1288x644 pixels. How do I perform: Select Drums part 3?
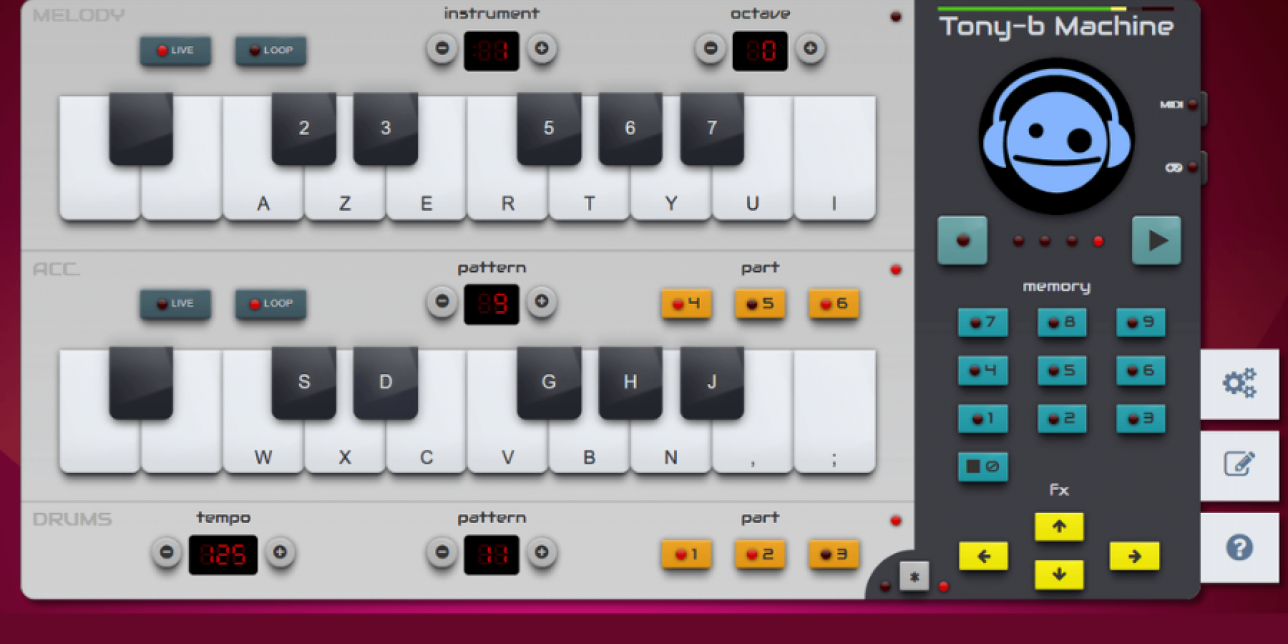[x=834, y=554]
